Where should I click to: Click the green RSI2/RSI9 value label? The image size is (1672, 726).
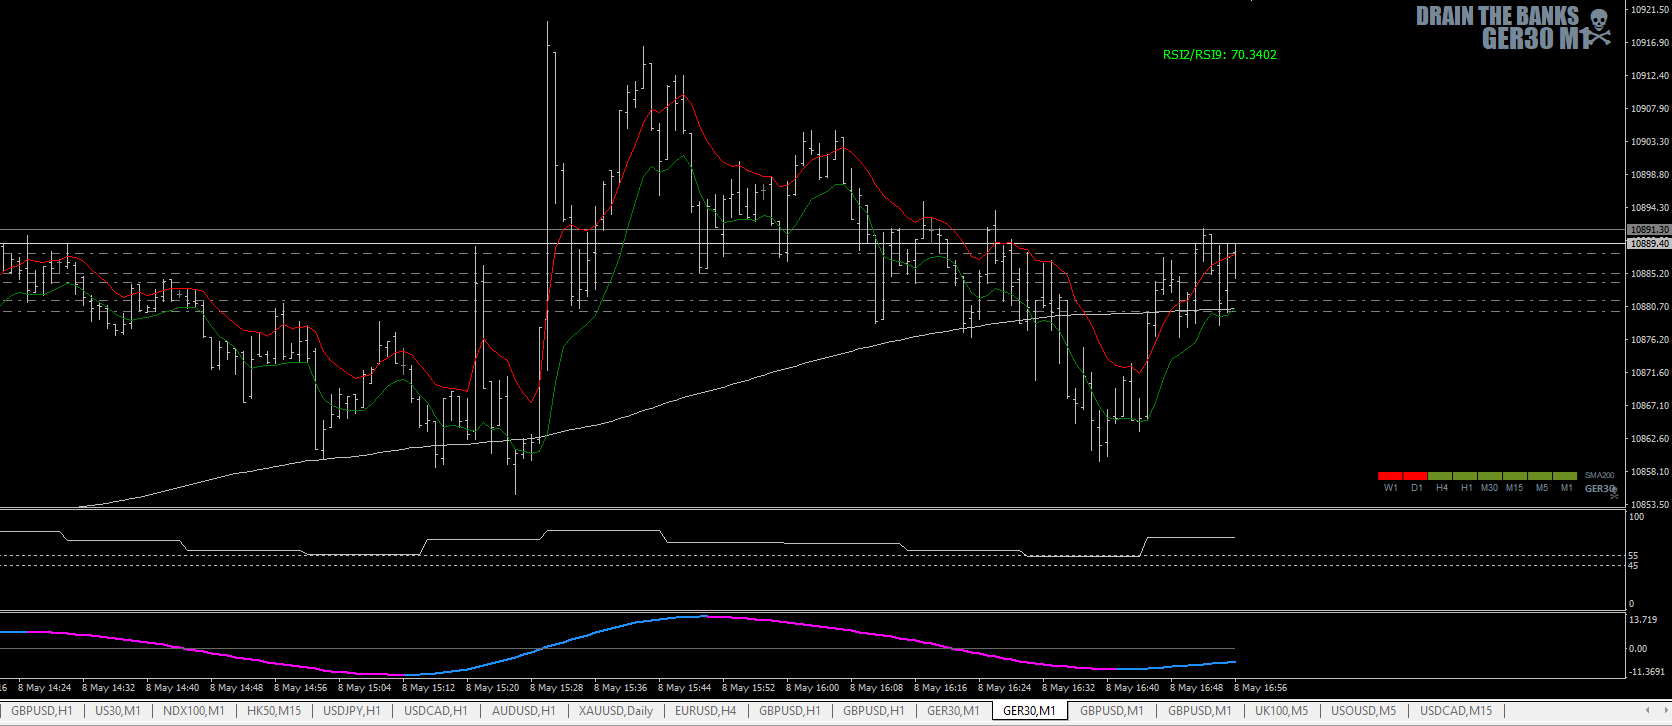click(x=1219, y=55)
